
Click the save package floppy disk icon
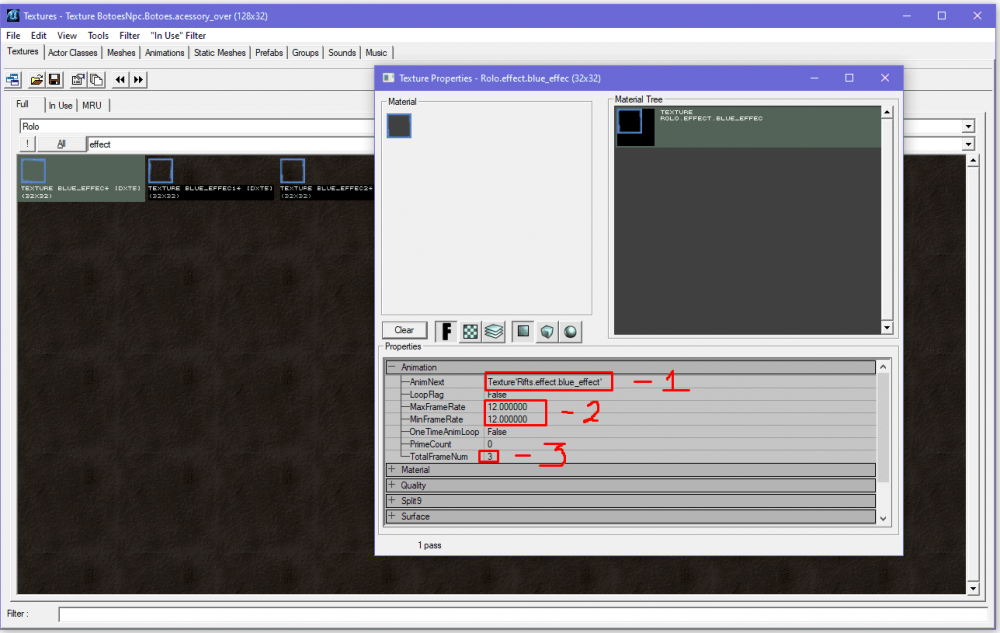click(54, 79)
